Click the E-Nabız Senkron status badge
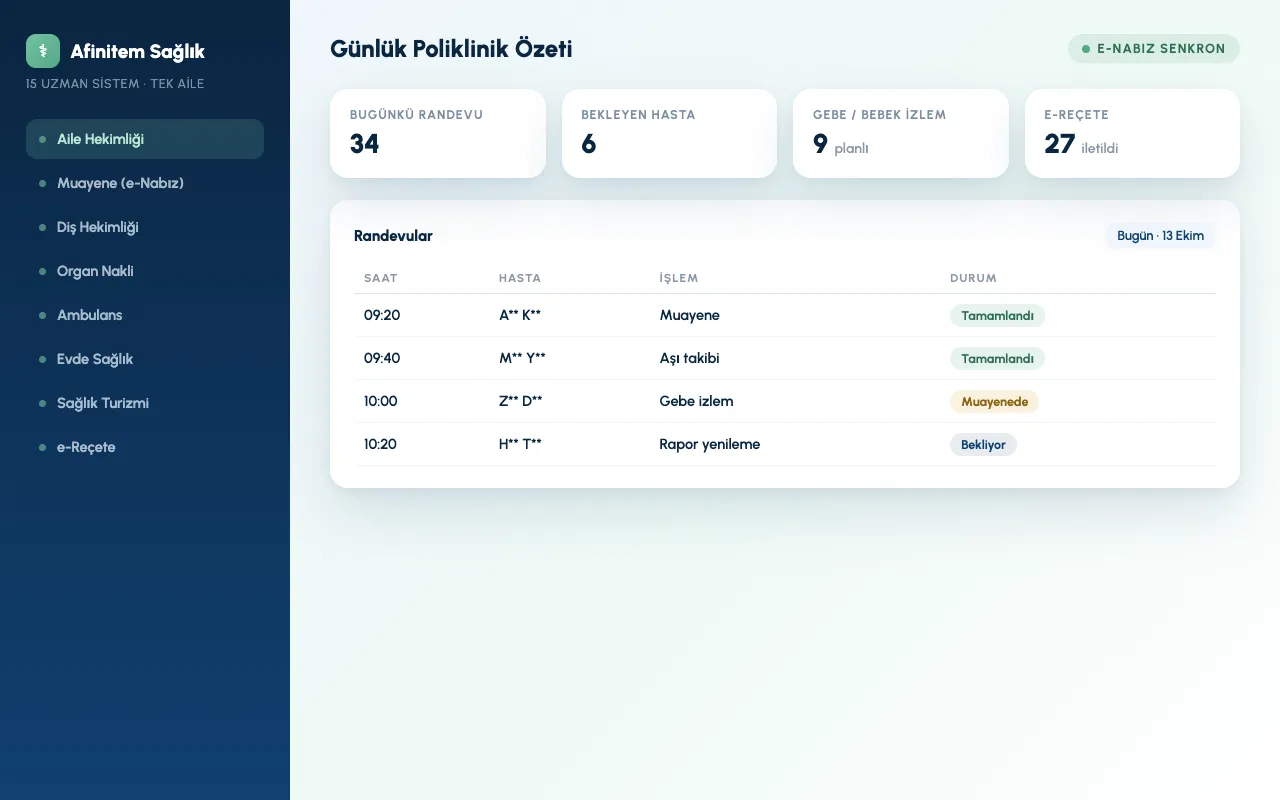This screenshot has width=1280, height=800. pyautogui.click(x=1154, y=49)
